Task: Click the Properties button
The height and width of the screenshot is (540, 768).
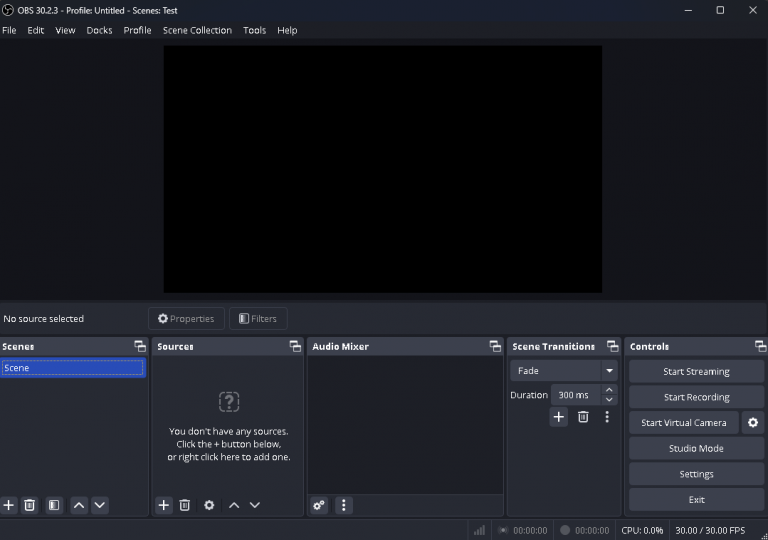Action: pos(186,319)
